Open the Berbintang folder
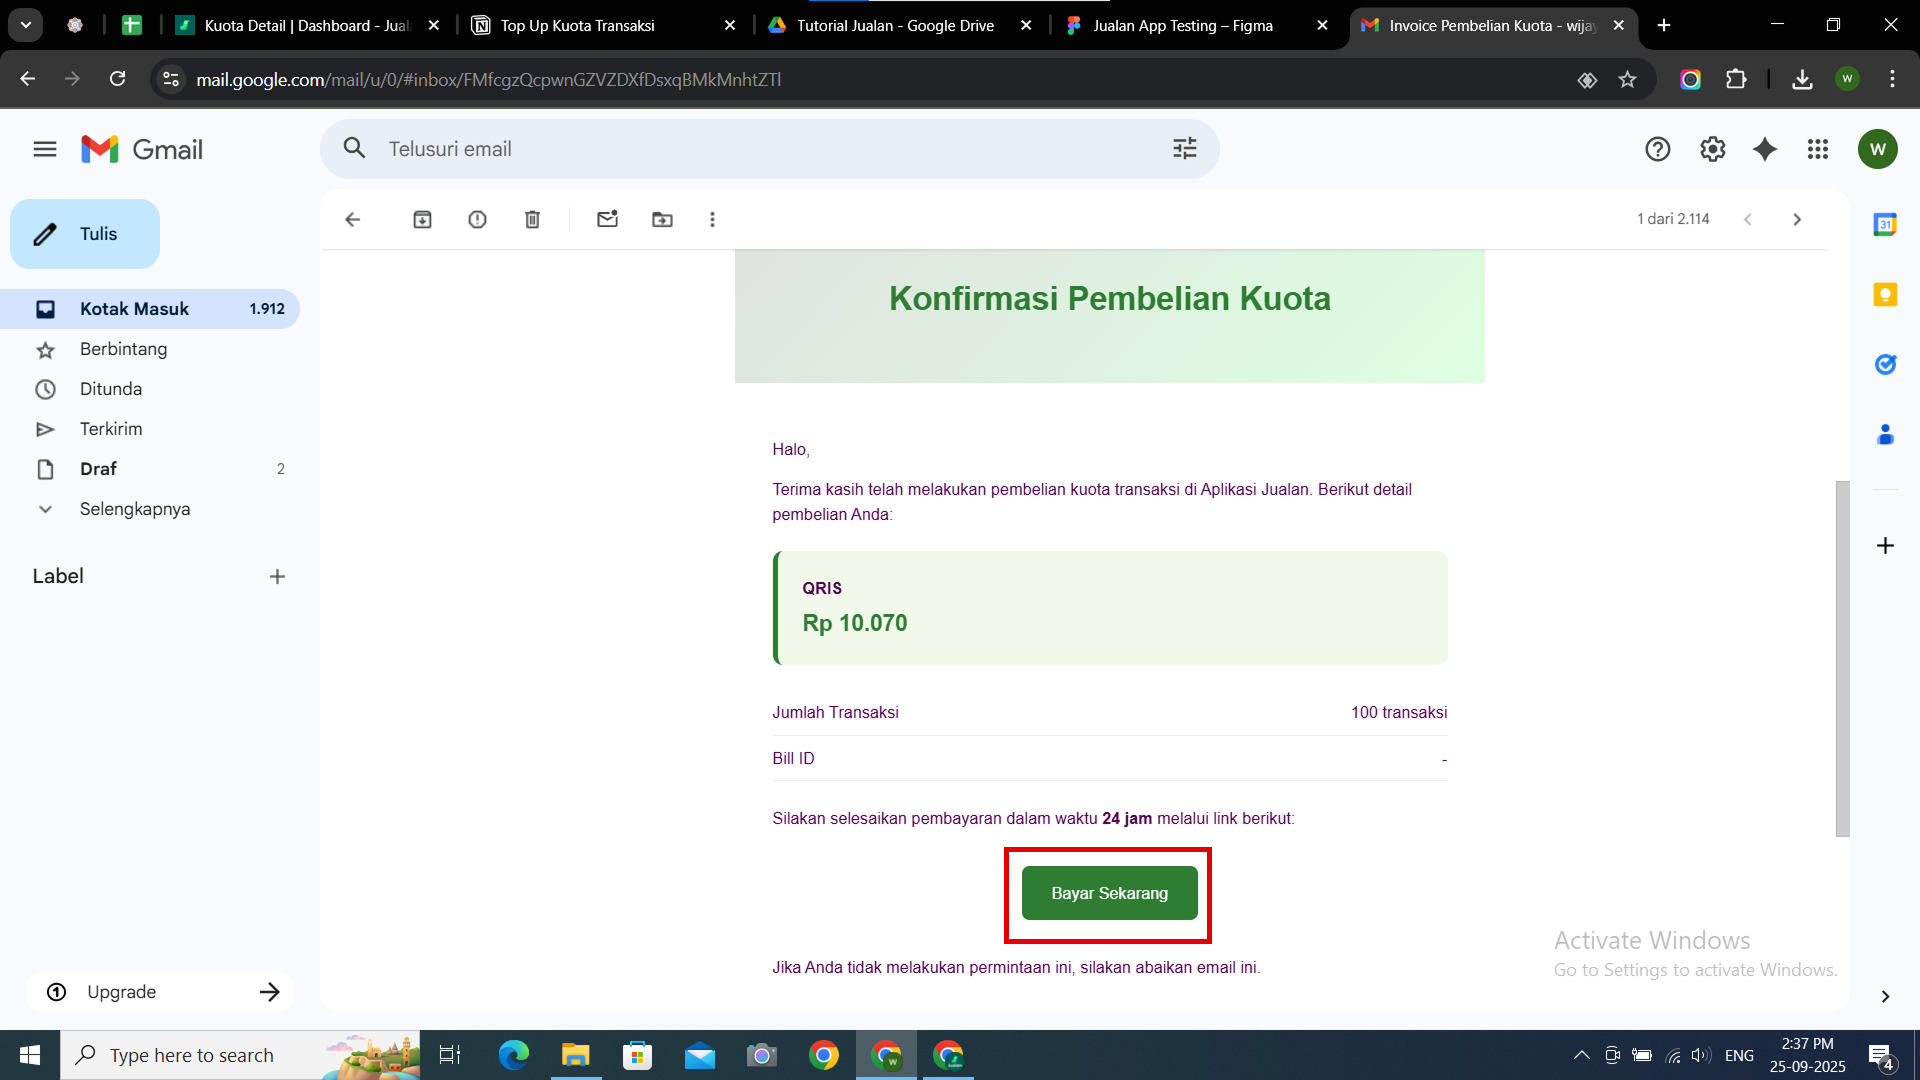1920x1080 pixels. (123, 349)
